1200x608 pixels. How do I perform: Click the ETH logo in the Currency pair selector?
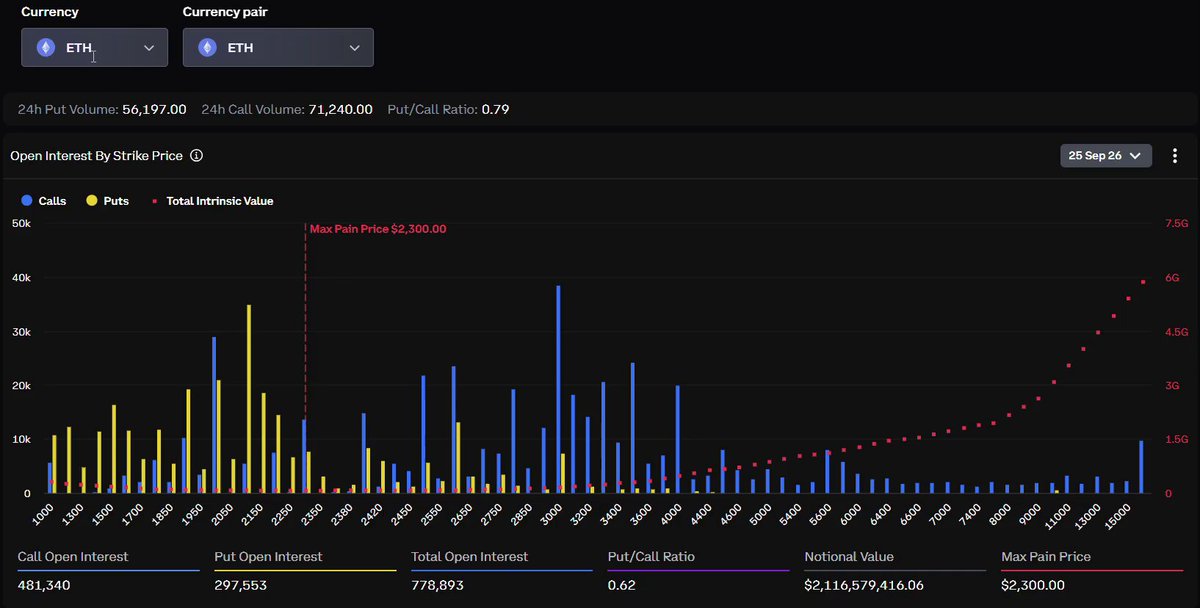[x=207, y=47]
